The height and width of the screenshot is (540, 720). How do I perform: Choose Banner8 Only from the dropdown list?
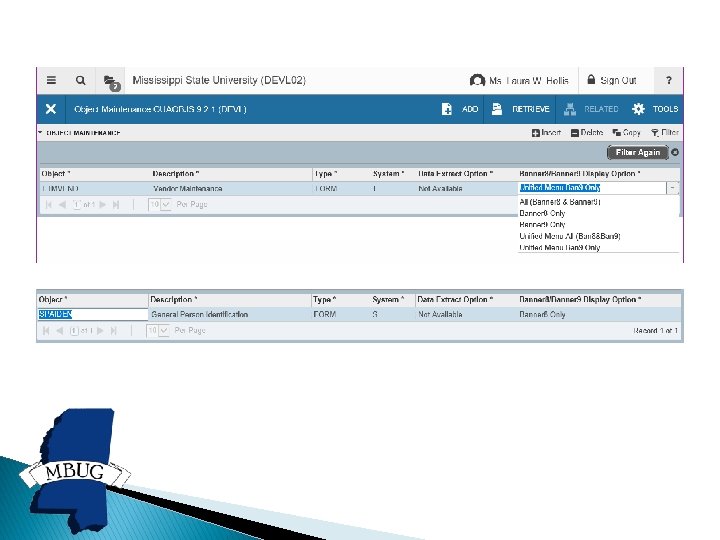point(542,214)
